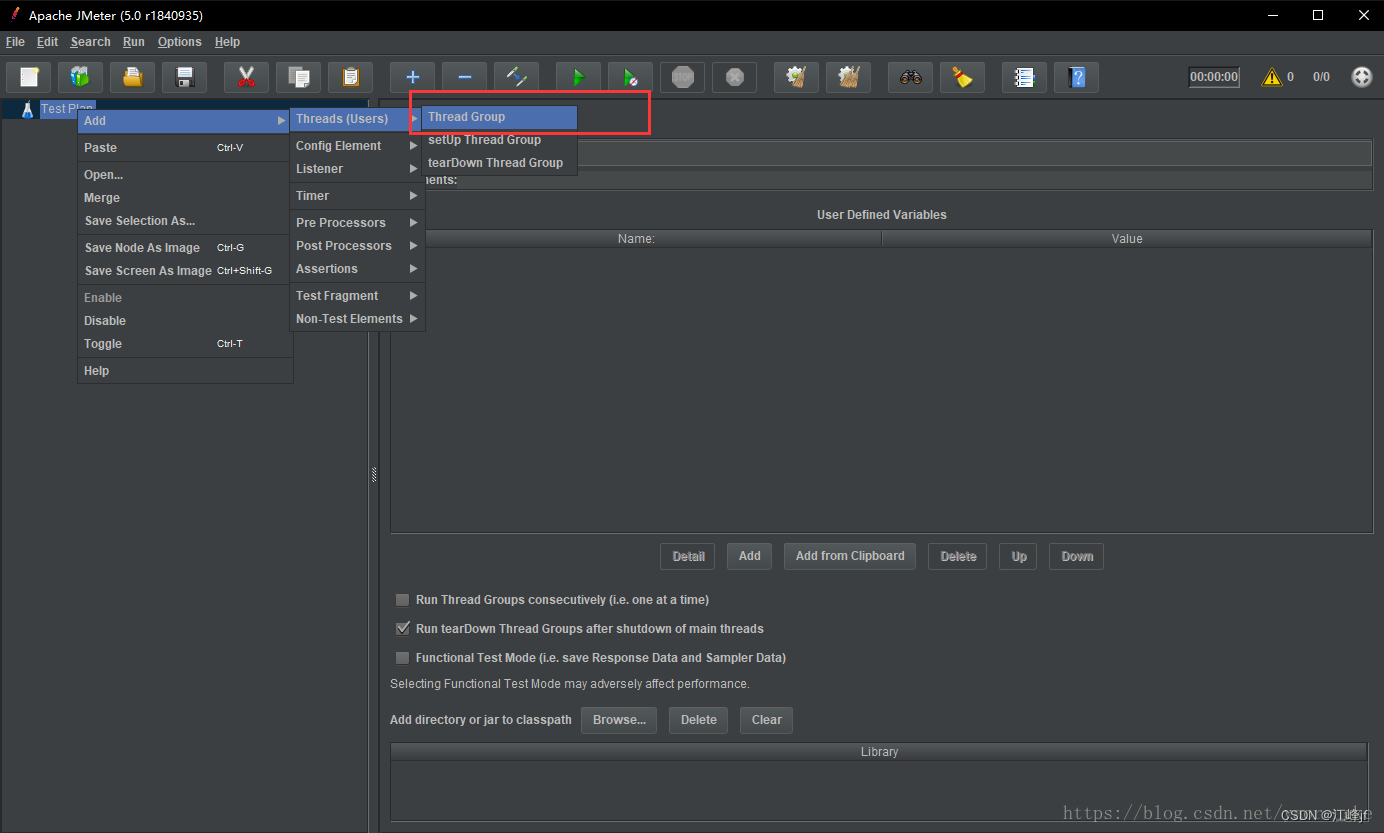Toggle Run Thread Groups consecutively checkbox
Image resolution: width=1384 pixels, height=833 pixels.
point(402,600)
